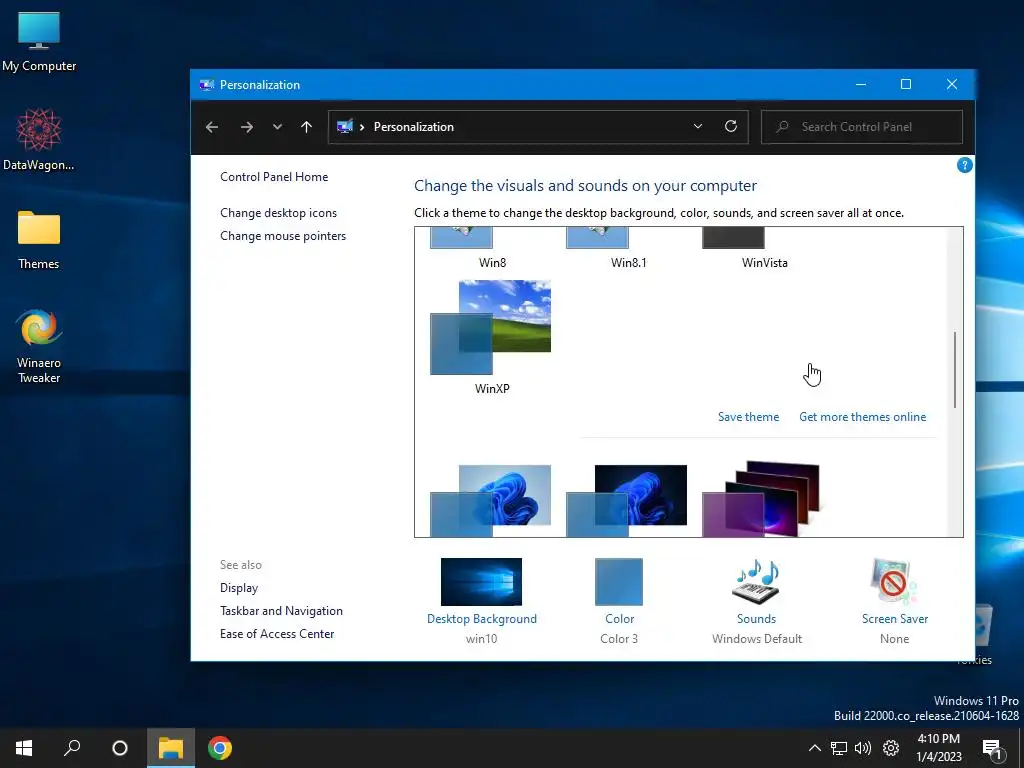1024x768 pixels.
Task: Open volume control tray icon
Action: 863,748
